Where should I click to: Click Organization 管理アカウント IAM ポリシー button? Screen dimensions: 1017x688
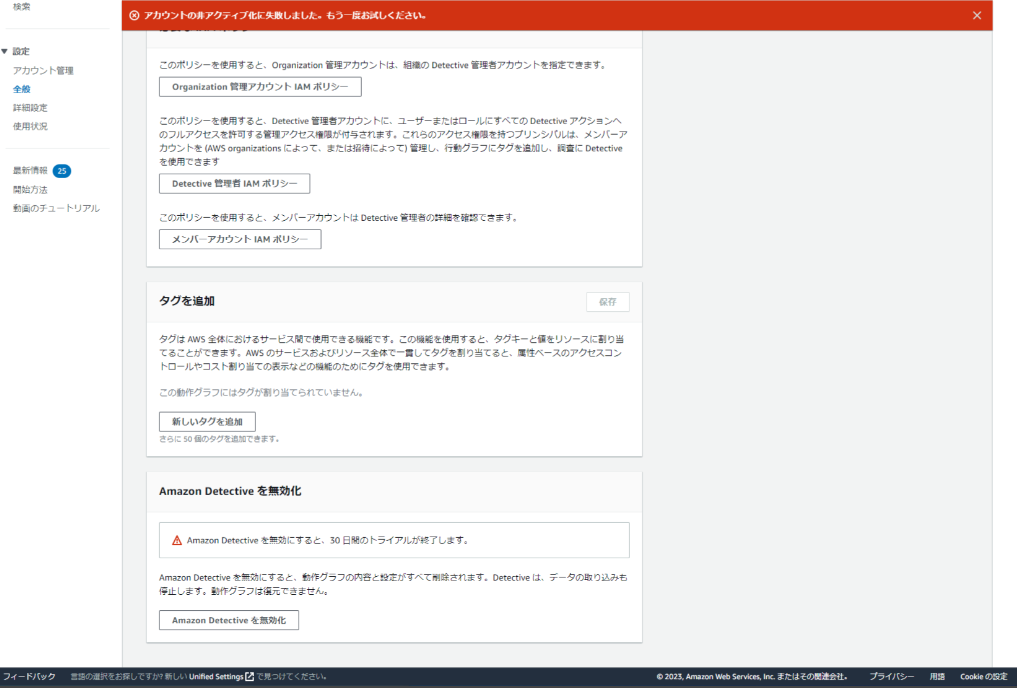click(260, 87)
